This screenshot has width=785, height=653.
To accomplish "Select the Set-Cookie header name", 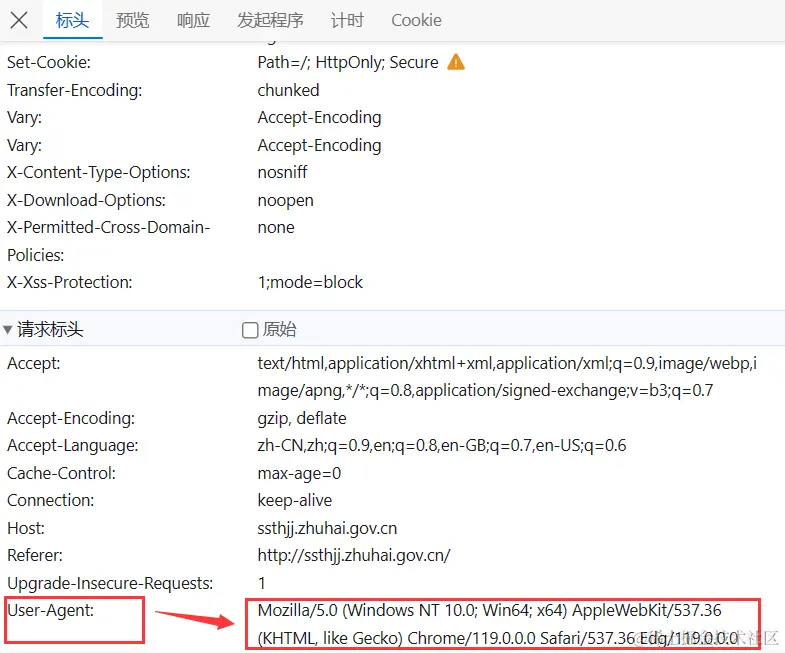I will tap(49, 62).
